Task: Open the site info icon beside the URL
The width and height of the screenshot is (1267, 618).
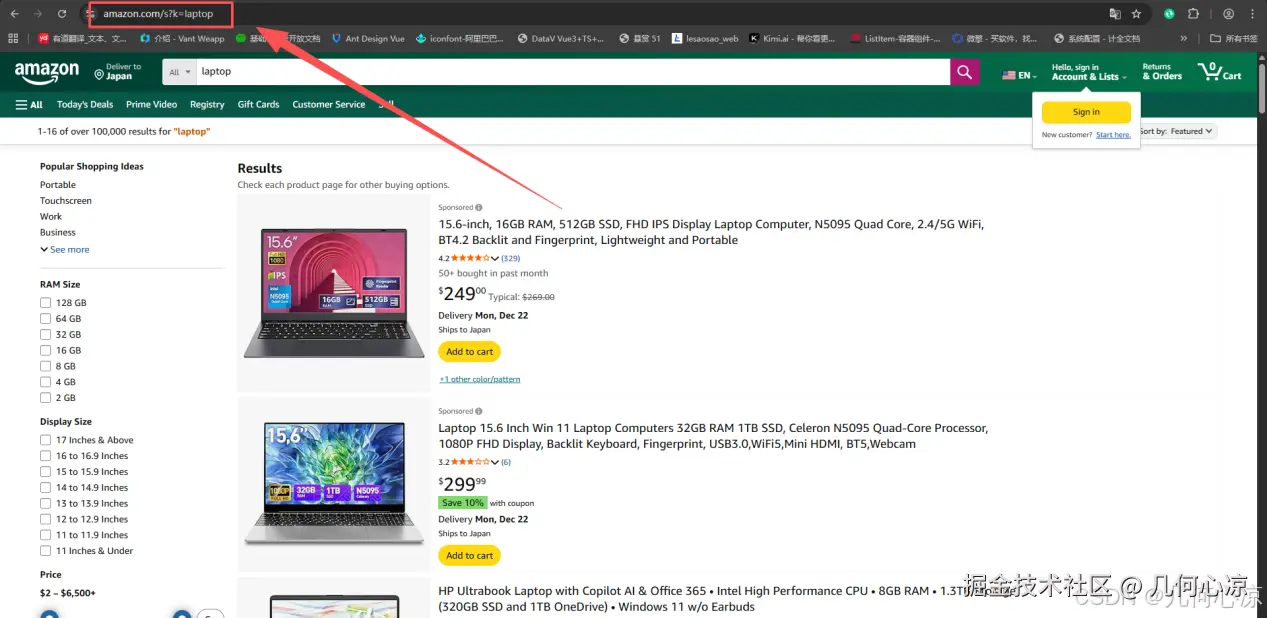Action: click(90, 14)
